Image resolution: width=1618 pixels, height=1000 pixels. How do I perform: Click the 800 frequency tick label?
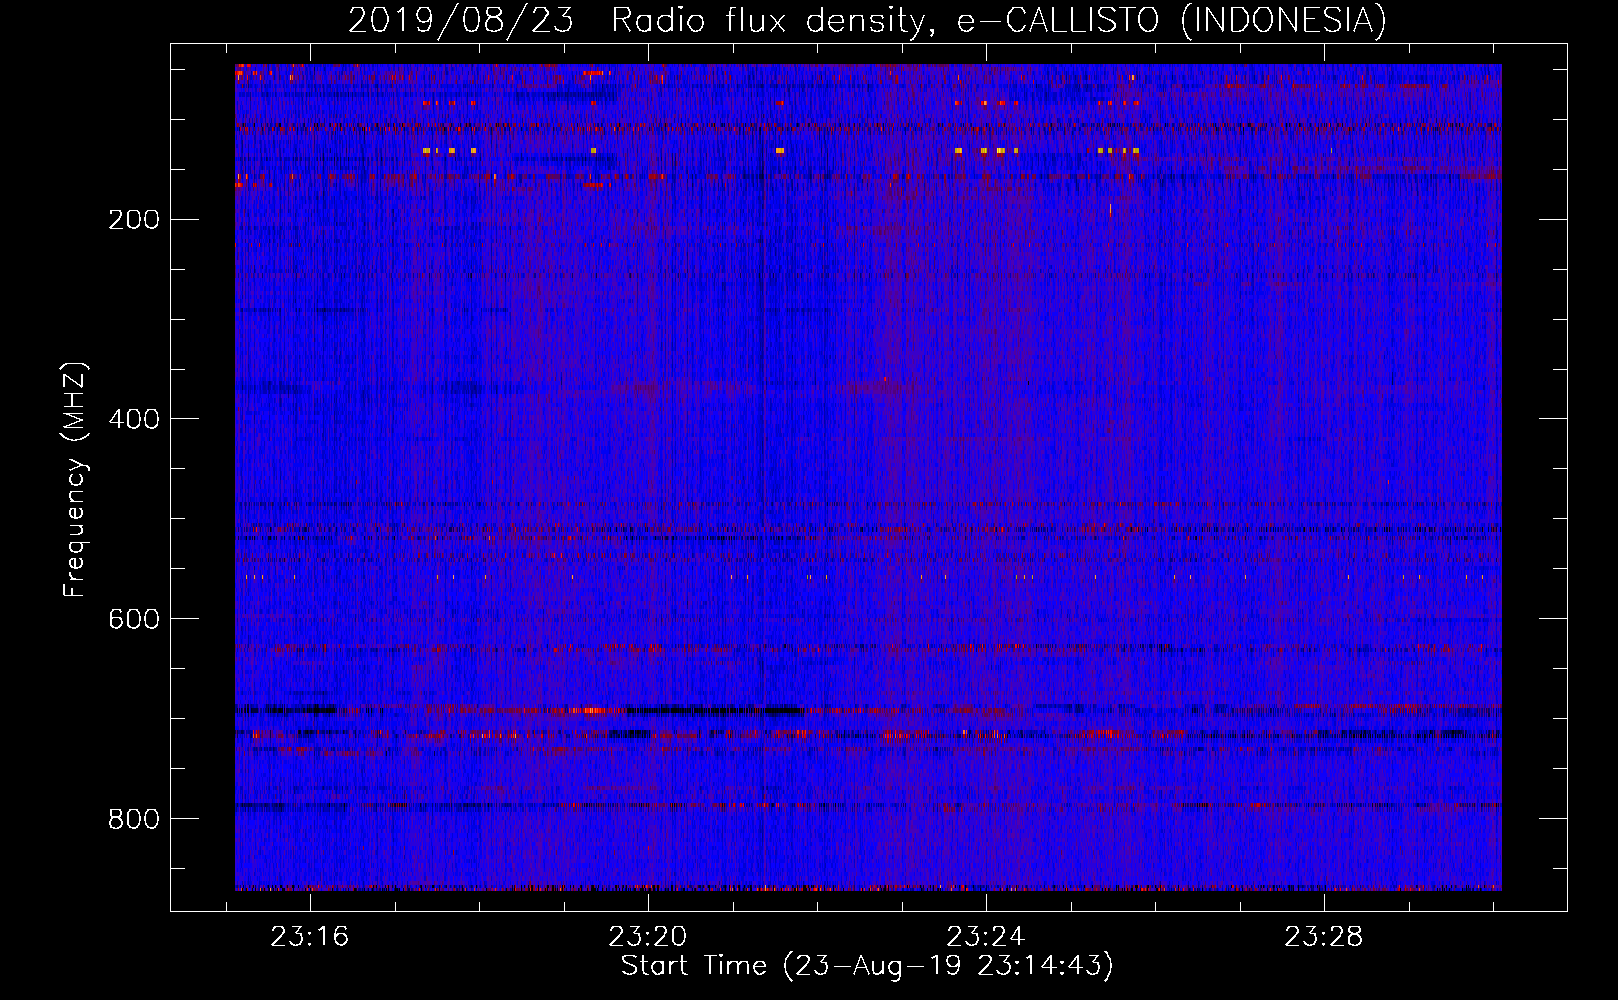[x=134, y=820]
